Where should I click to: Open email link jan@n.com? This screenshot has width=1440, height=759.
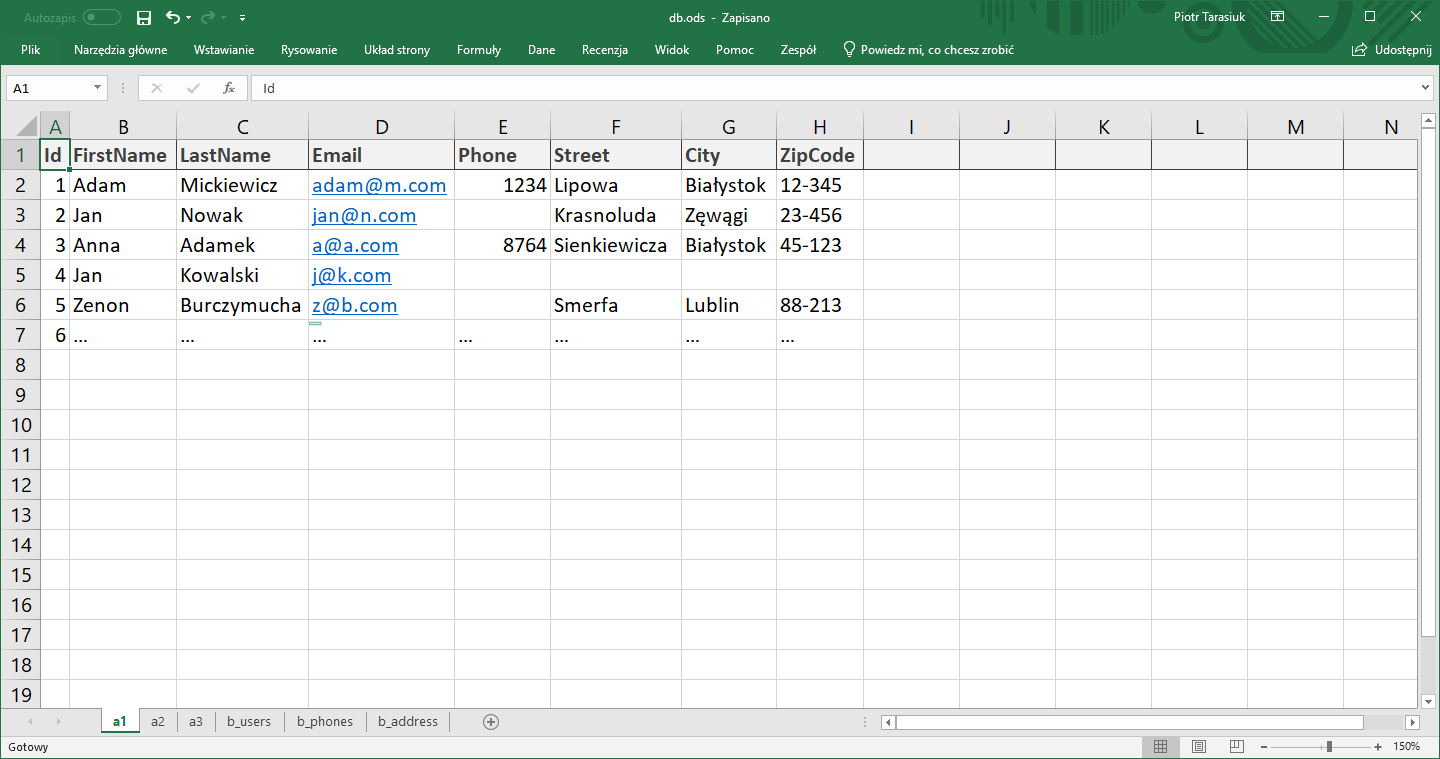[364, 215]
